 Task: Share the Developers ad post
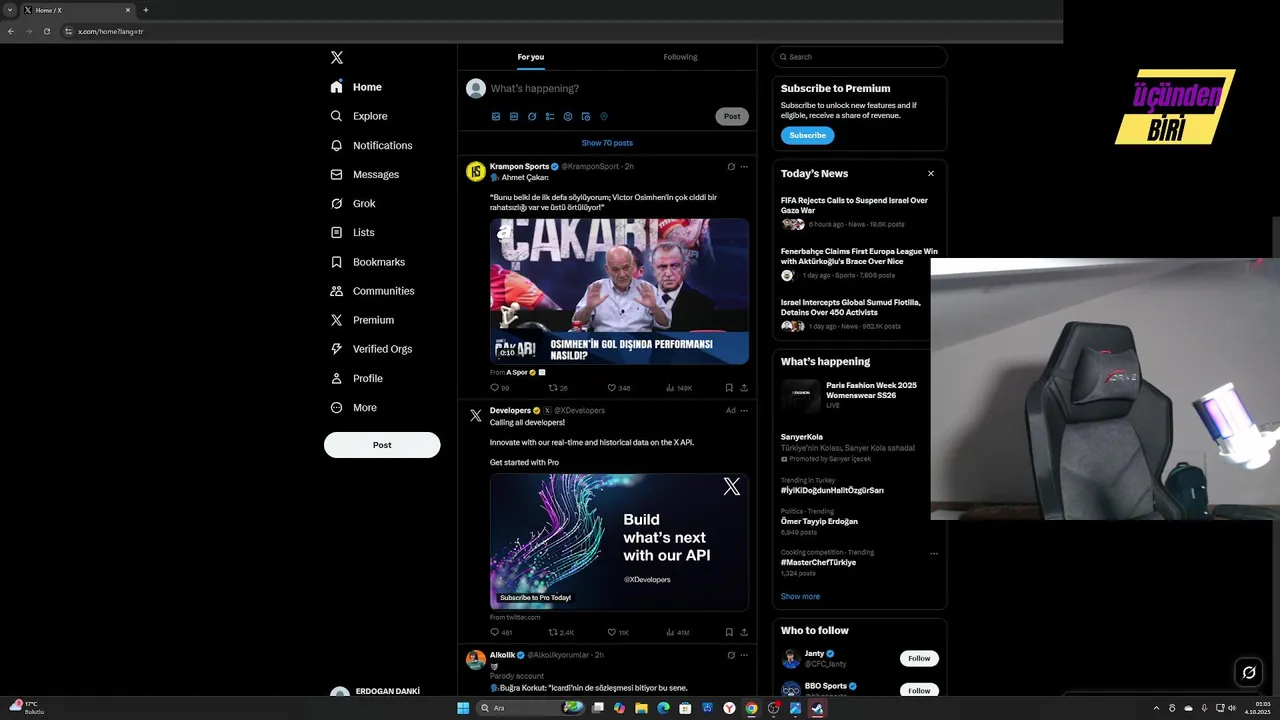744,632
